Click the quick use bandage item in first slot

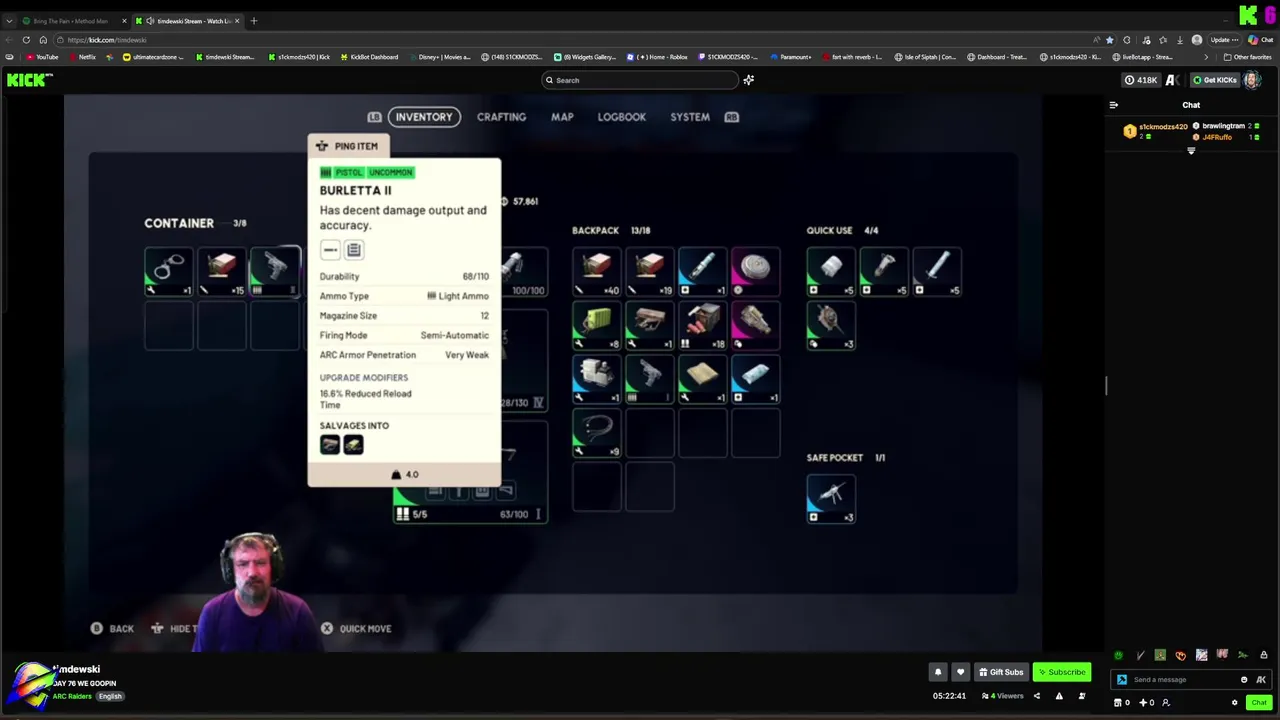(831, 271)
